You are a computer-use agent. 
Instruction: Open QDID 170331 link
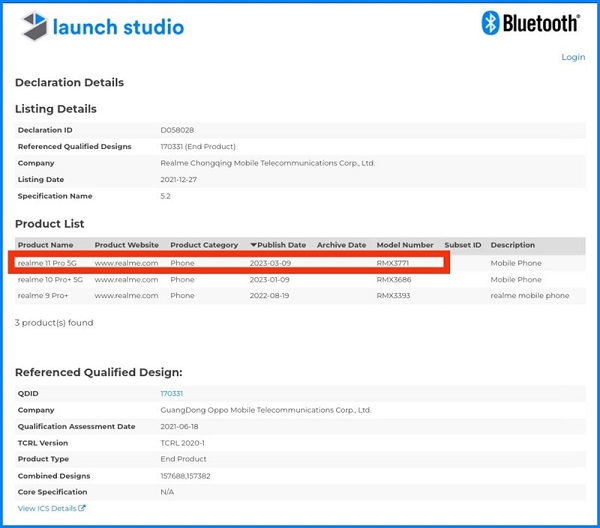[x=171, y=394]
